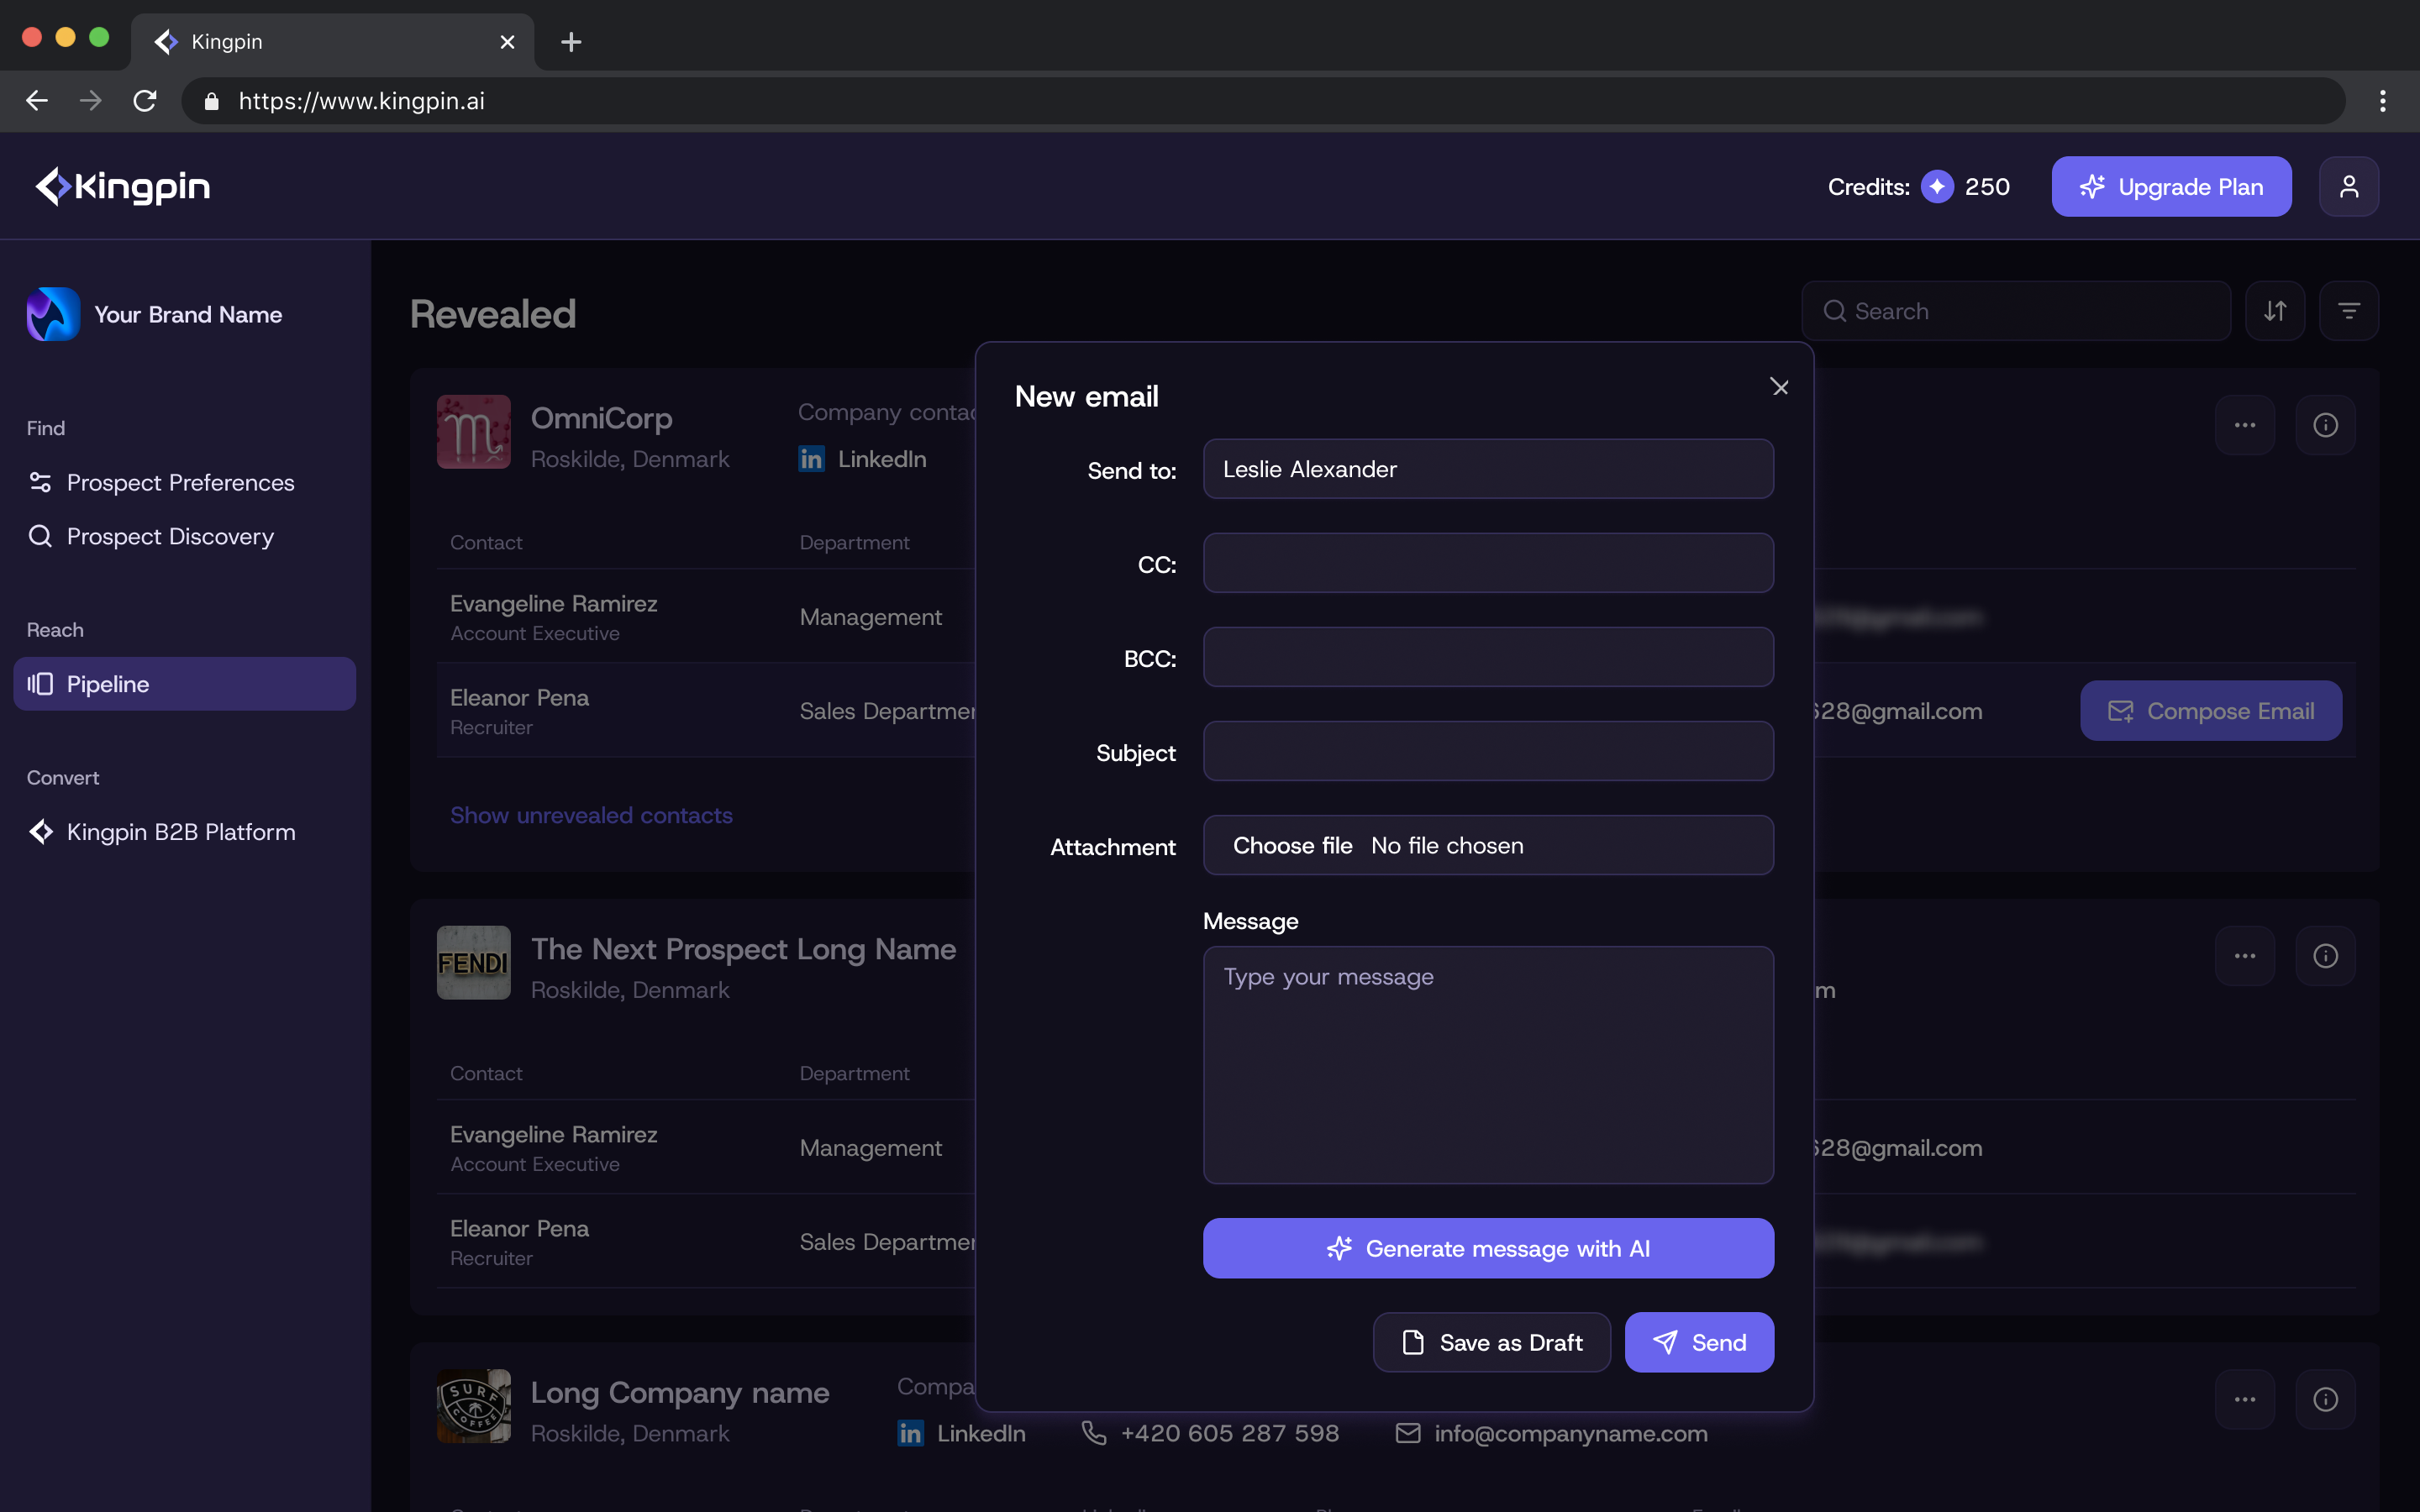Show Long Company name info details

[2326, 1399]
